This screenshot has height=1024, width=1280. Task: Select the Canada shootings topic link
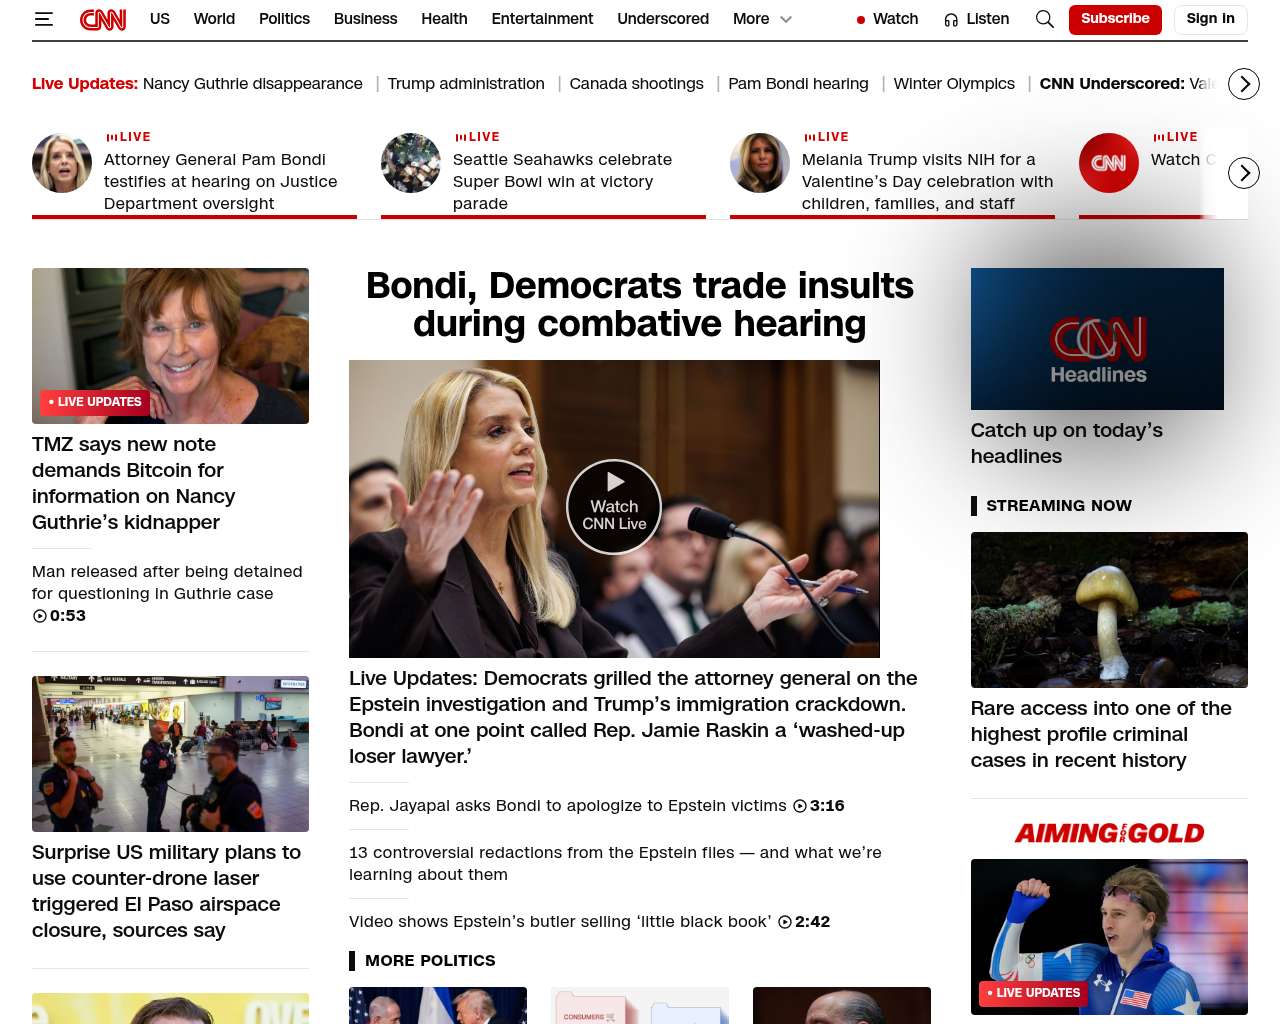tap(636, 84)
